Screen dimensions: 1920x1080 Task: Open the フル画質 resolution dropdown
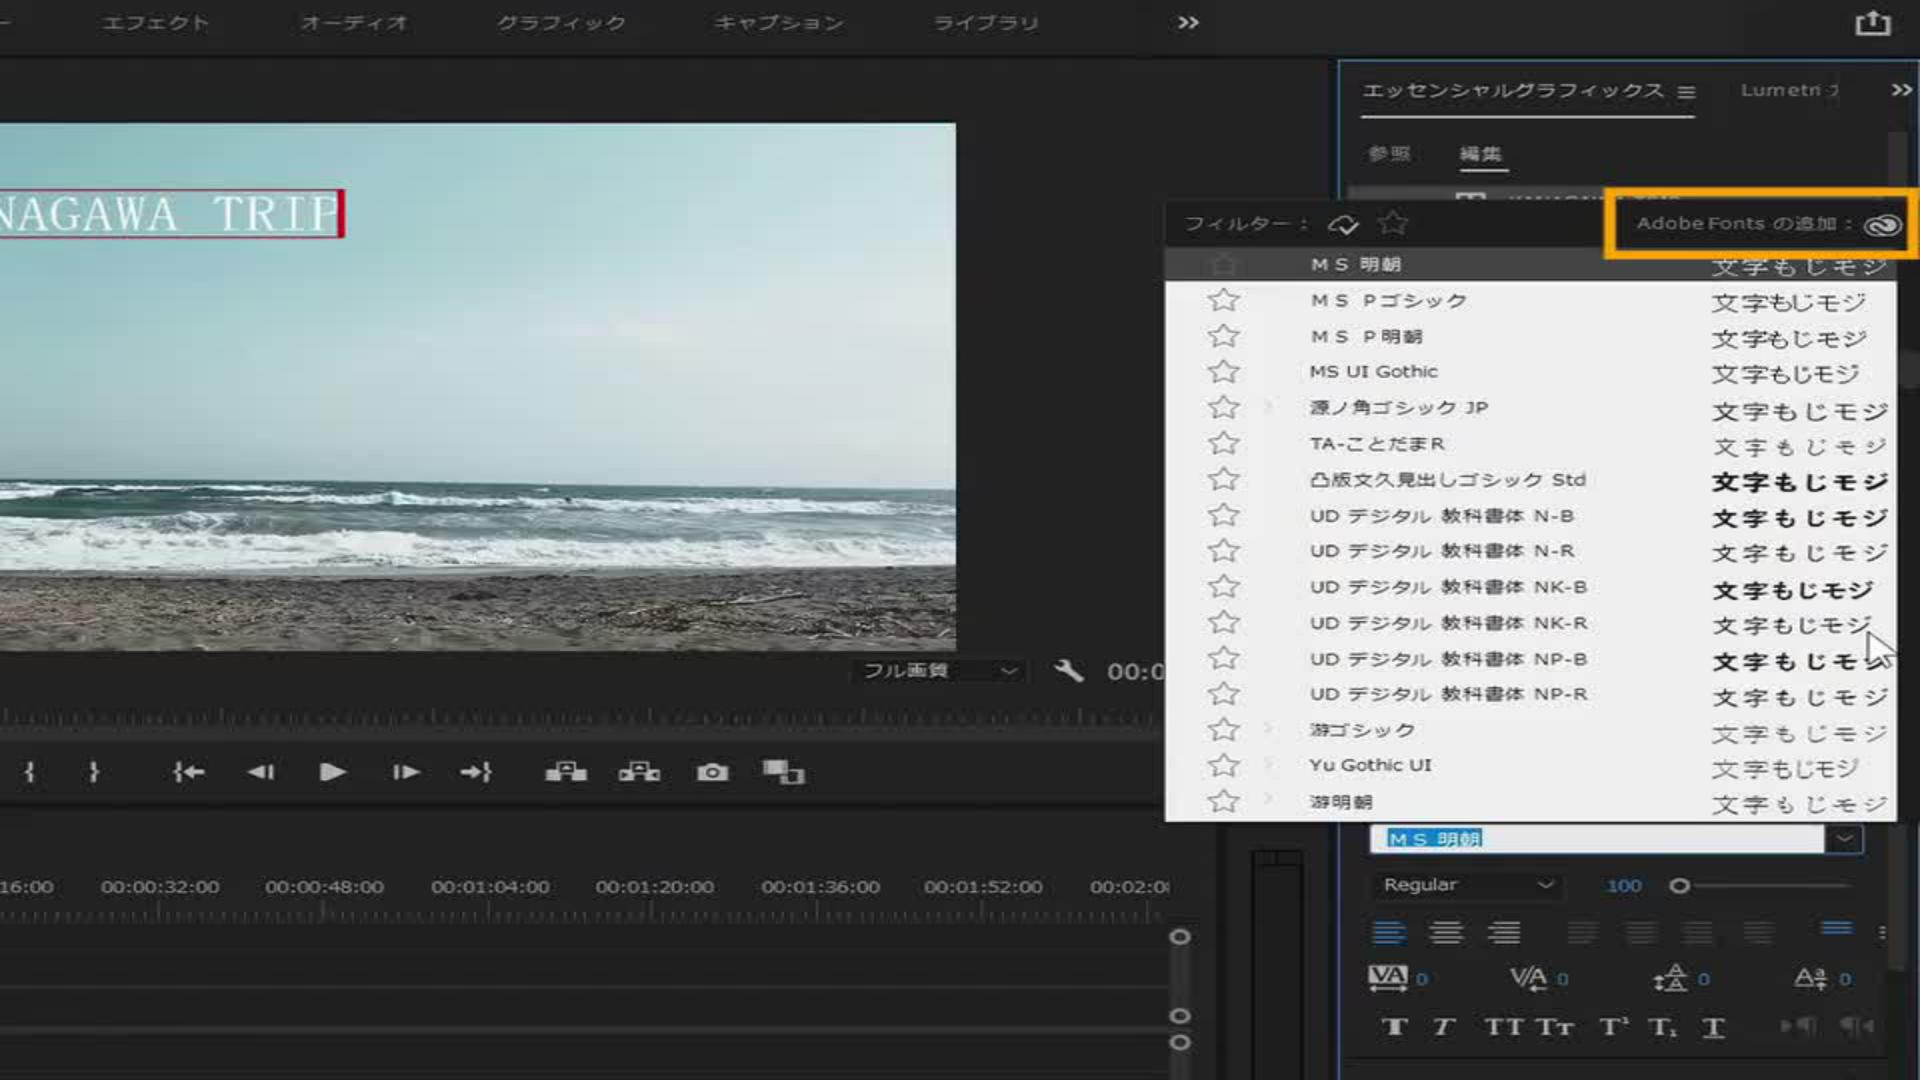(x=940, y=670)
